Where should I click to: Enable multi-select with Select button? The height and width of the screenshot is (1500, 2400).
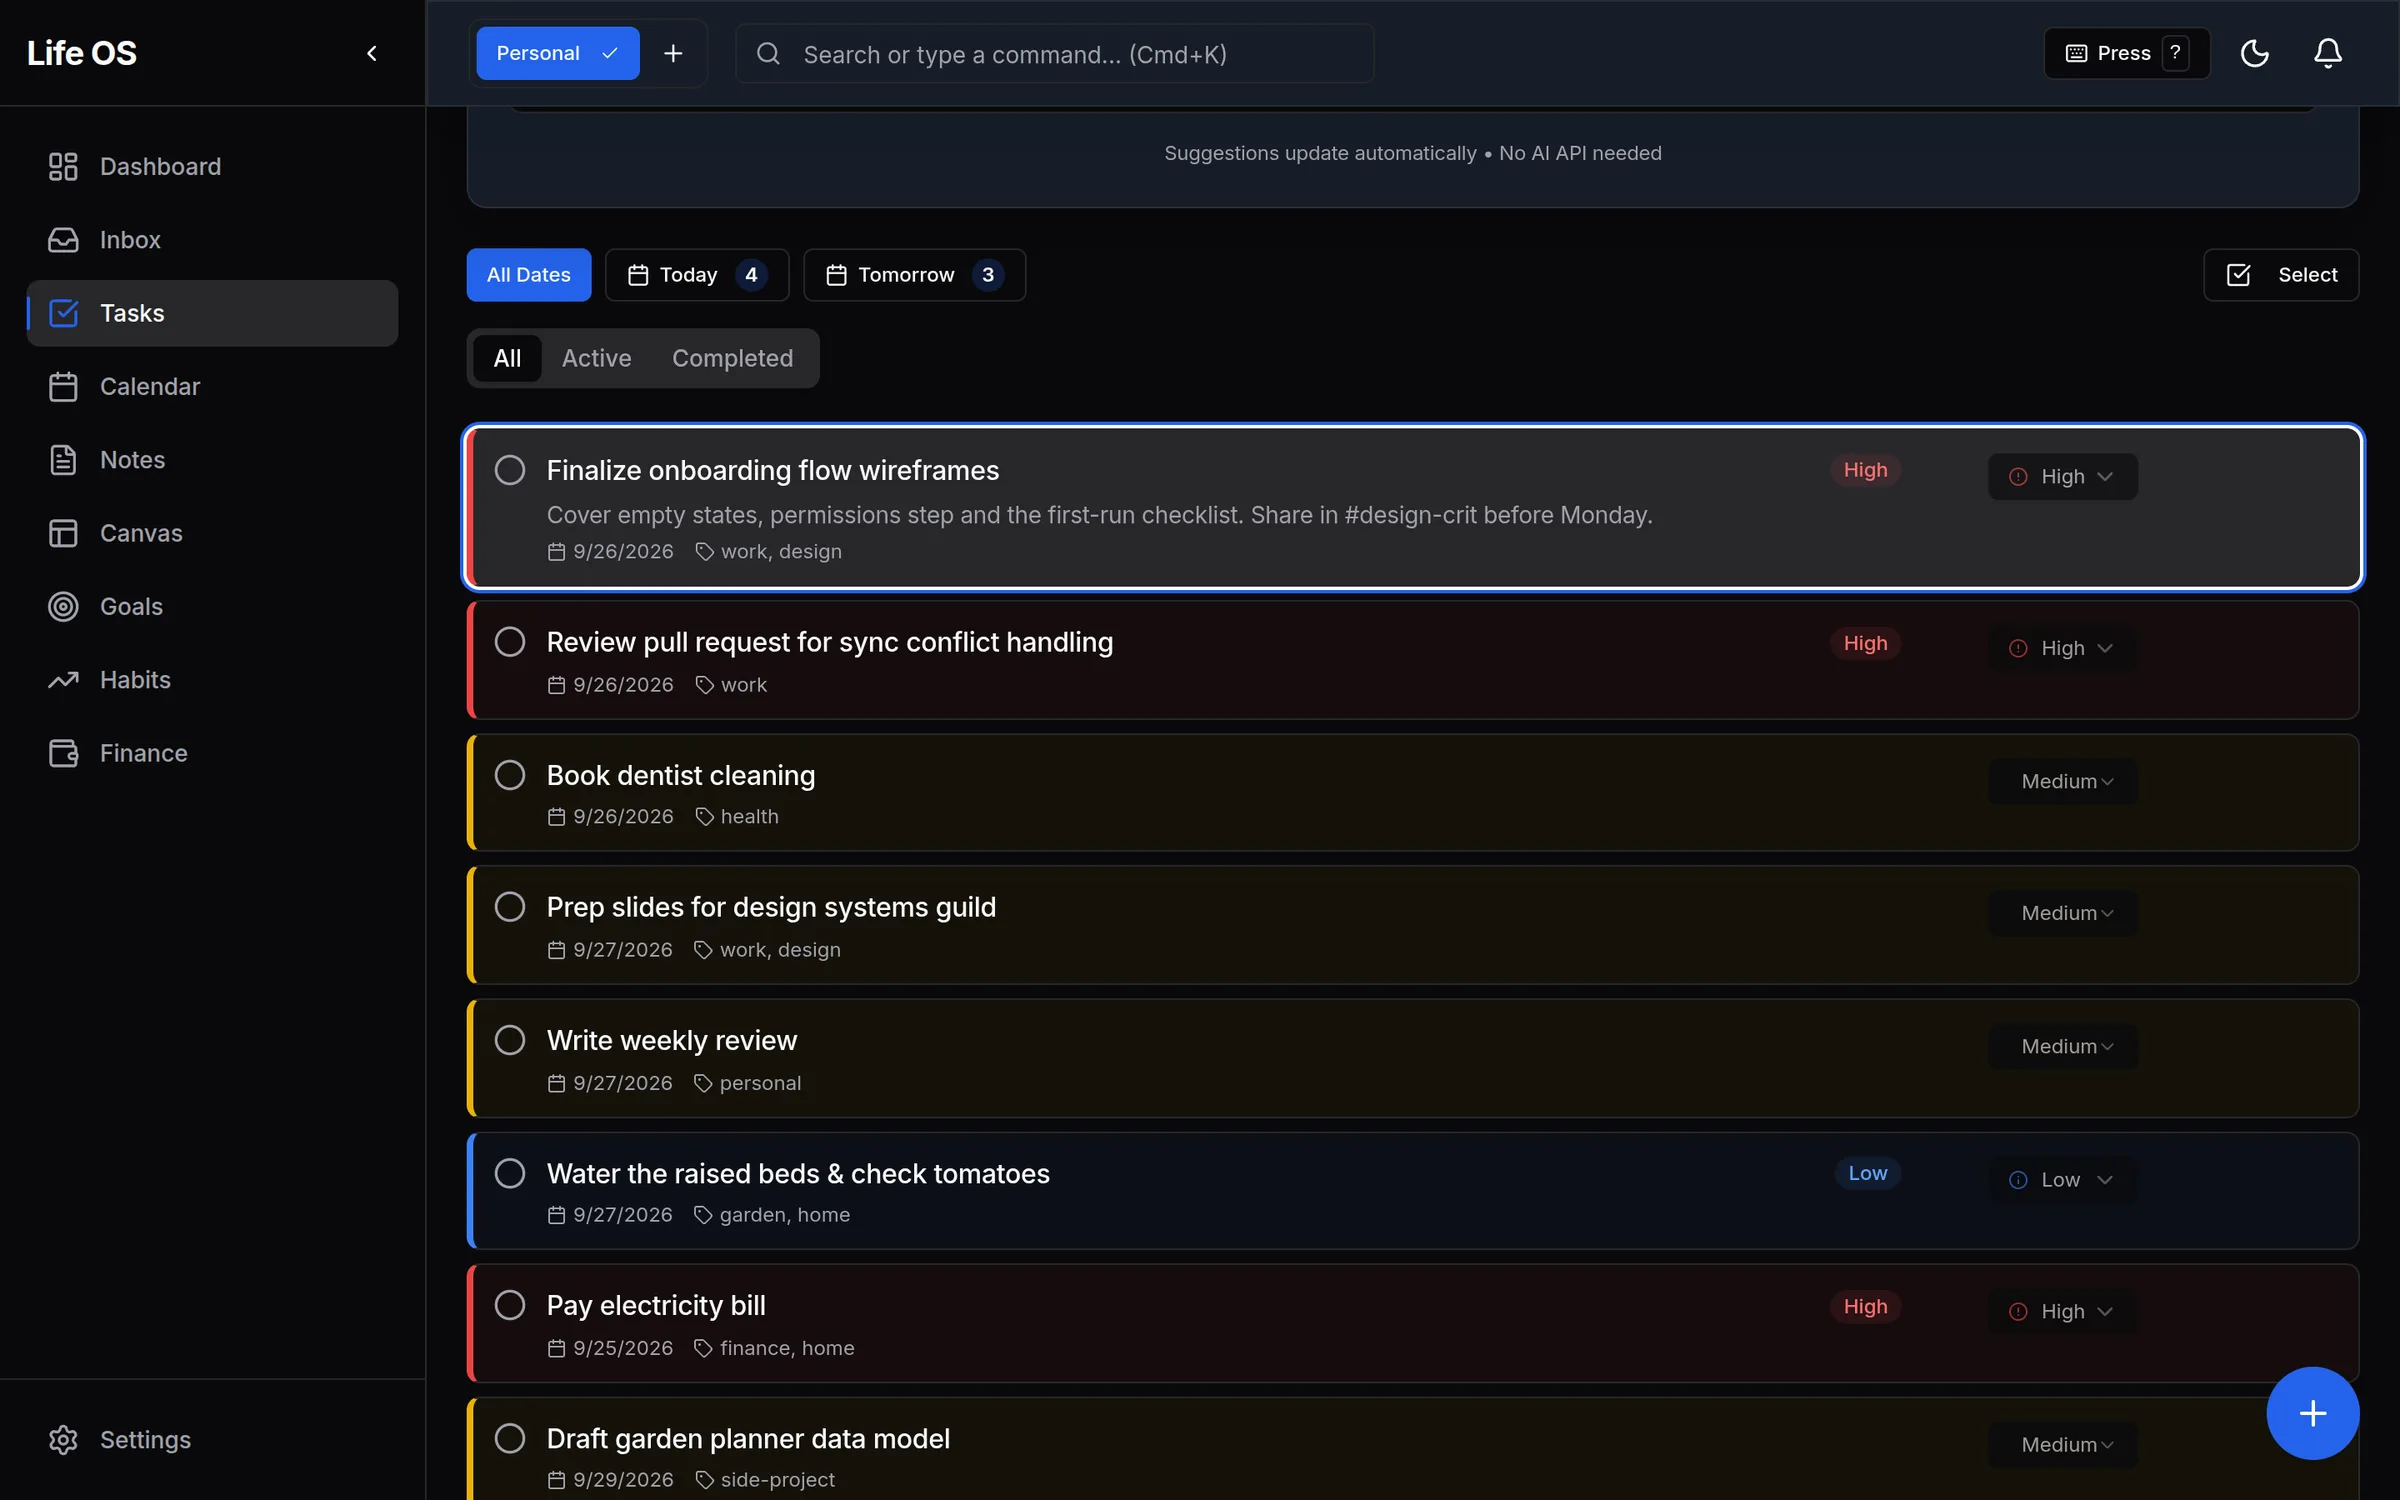coord(2281,275)
